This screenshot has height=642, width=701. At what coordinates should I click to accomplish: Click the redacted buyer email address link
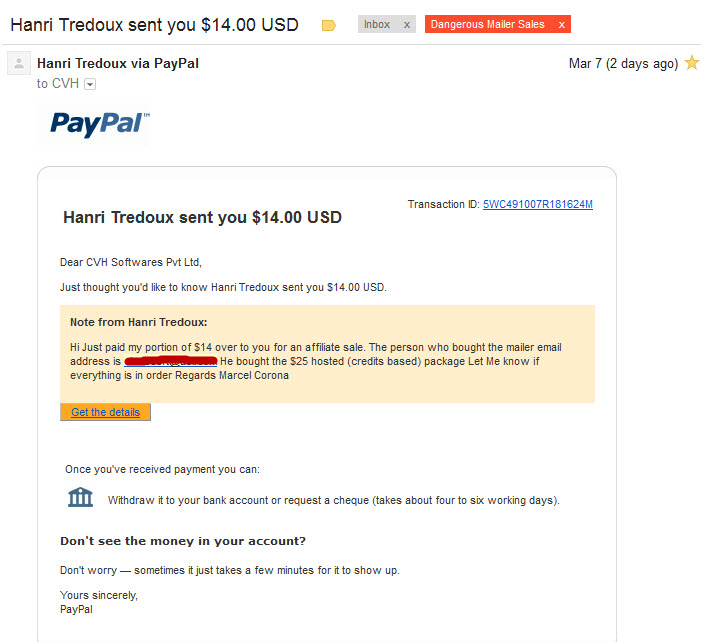click(170, 361)
